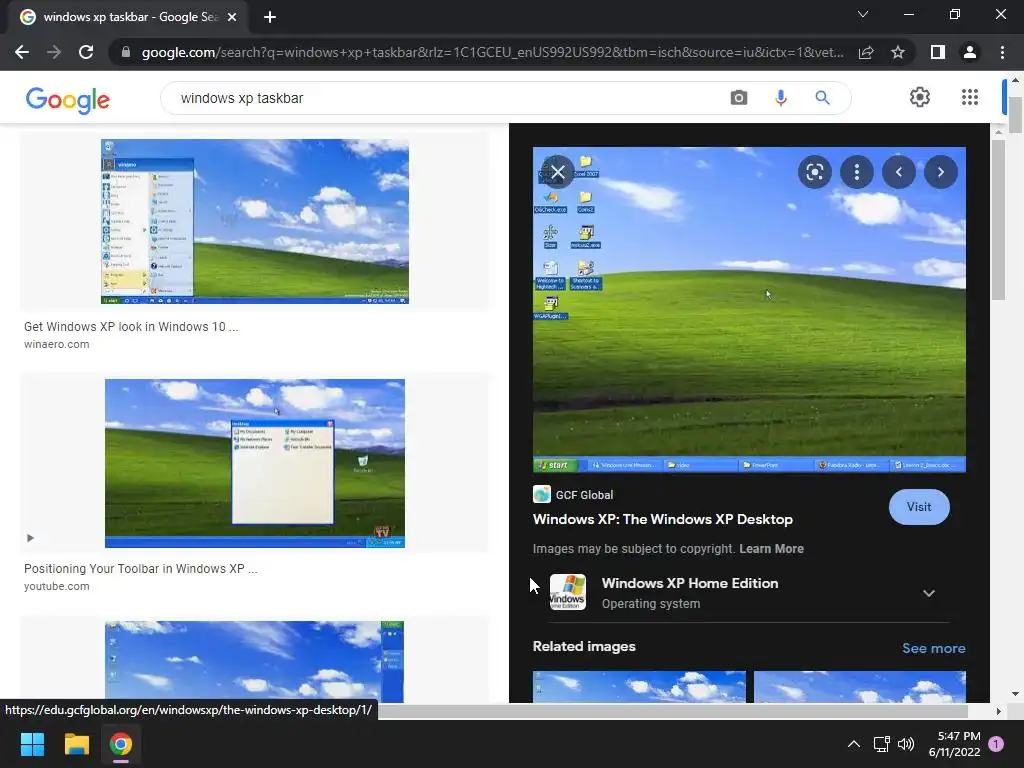
Task: Click the Chrome taskbar icon
Action: point(121,744)
